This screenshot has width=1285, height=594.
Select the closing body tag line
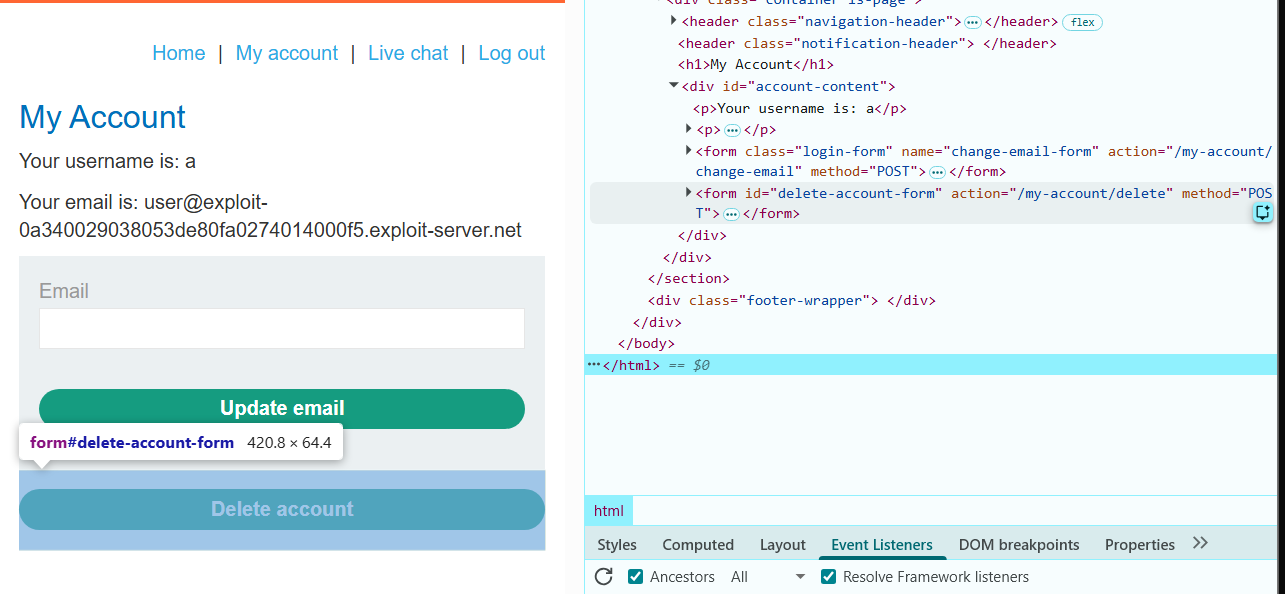646,344
